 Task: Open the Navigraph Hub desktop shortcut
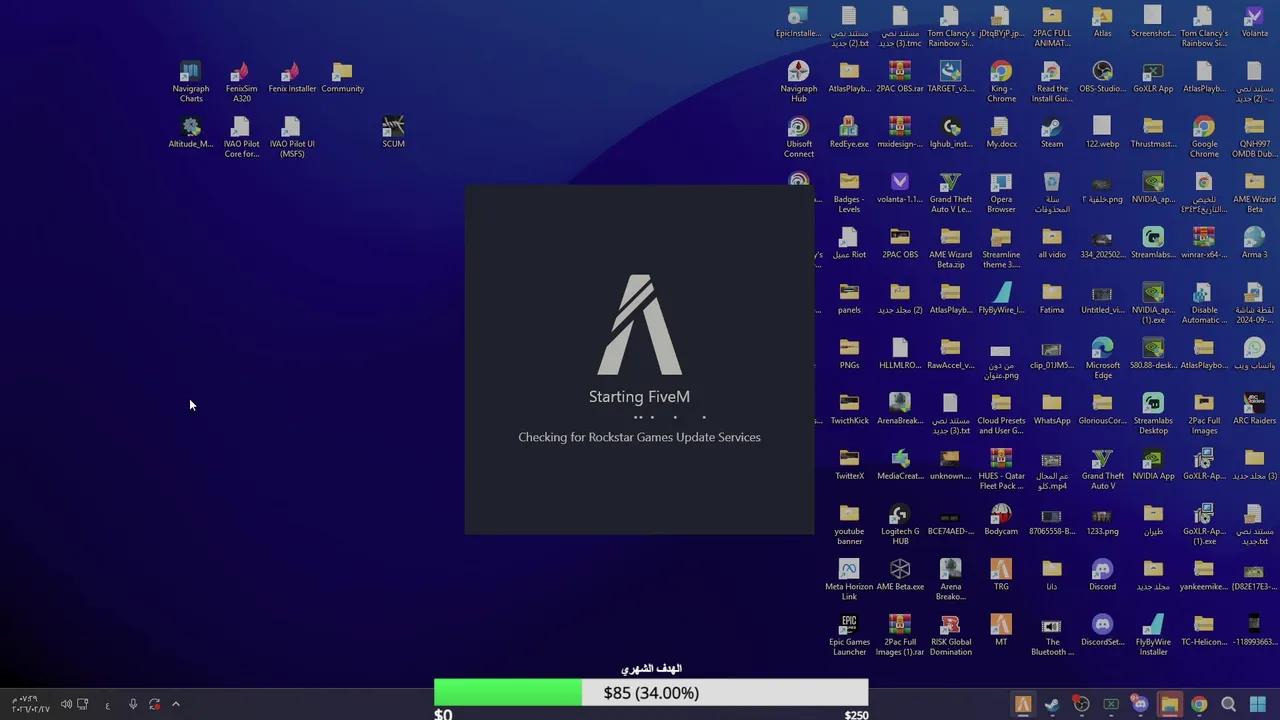click(x=798, y=81)
